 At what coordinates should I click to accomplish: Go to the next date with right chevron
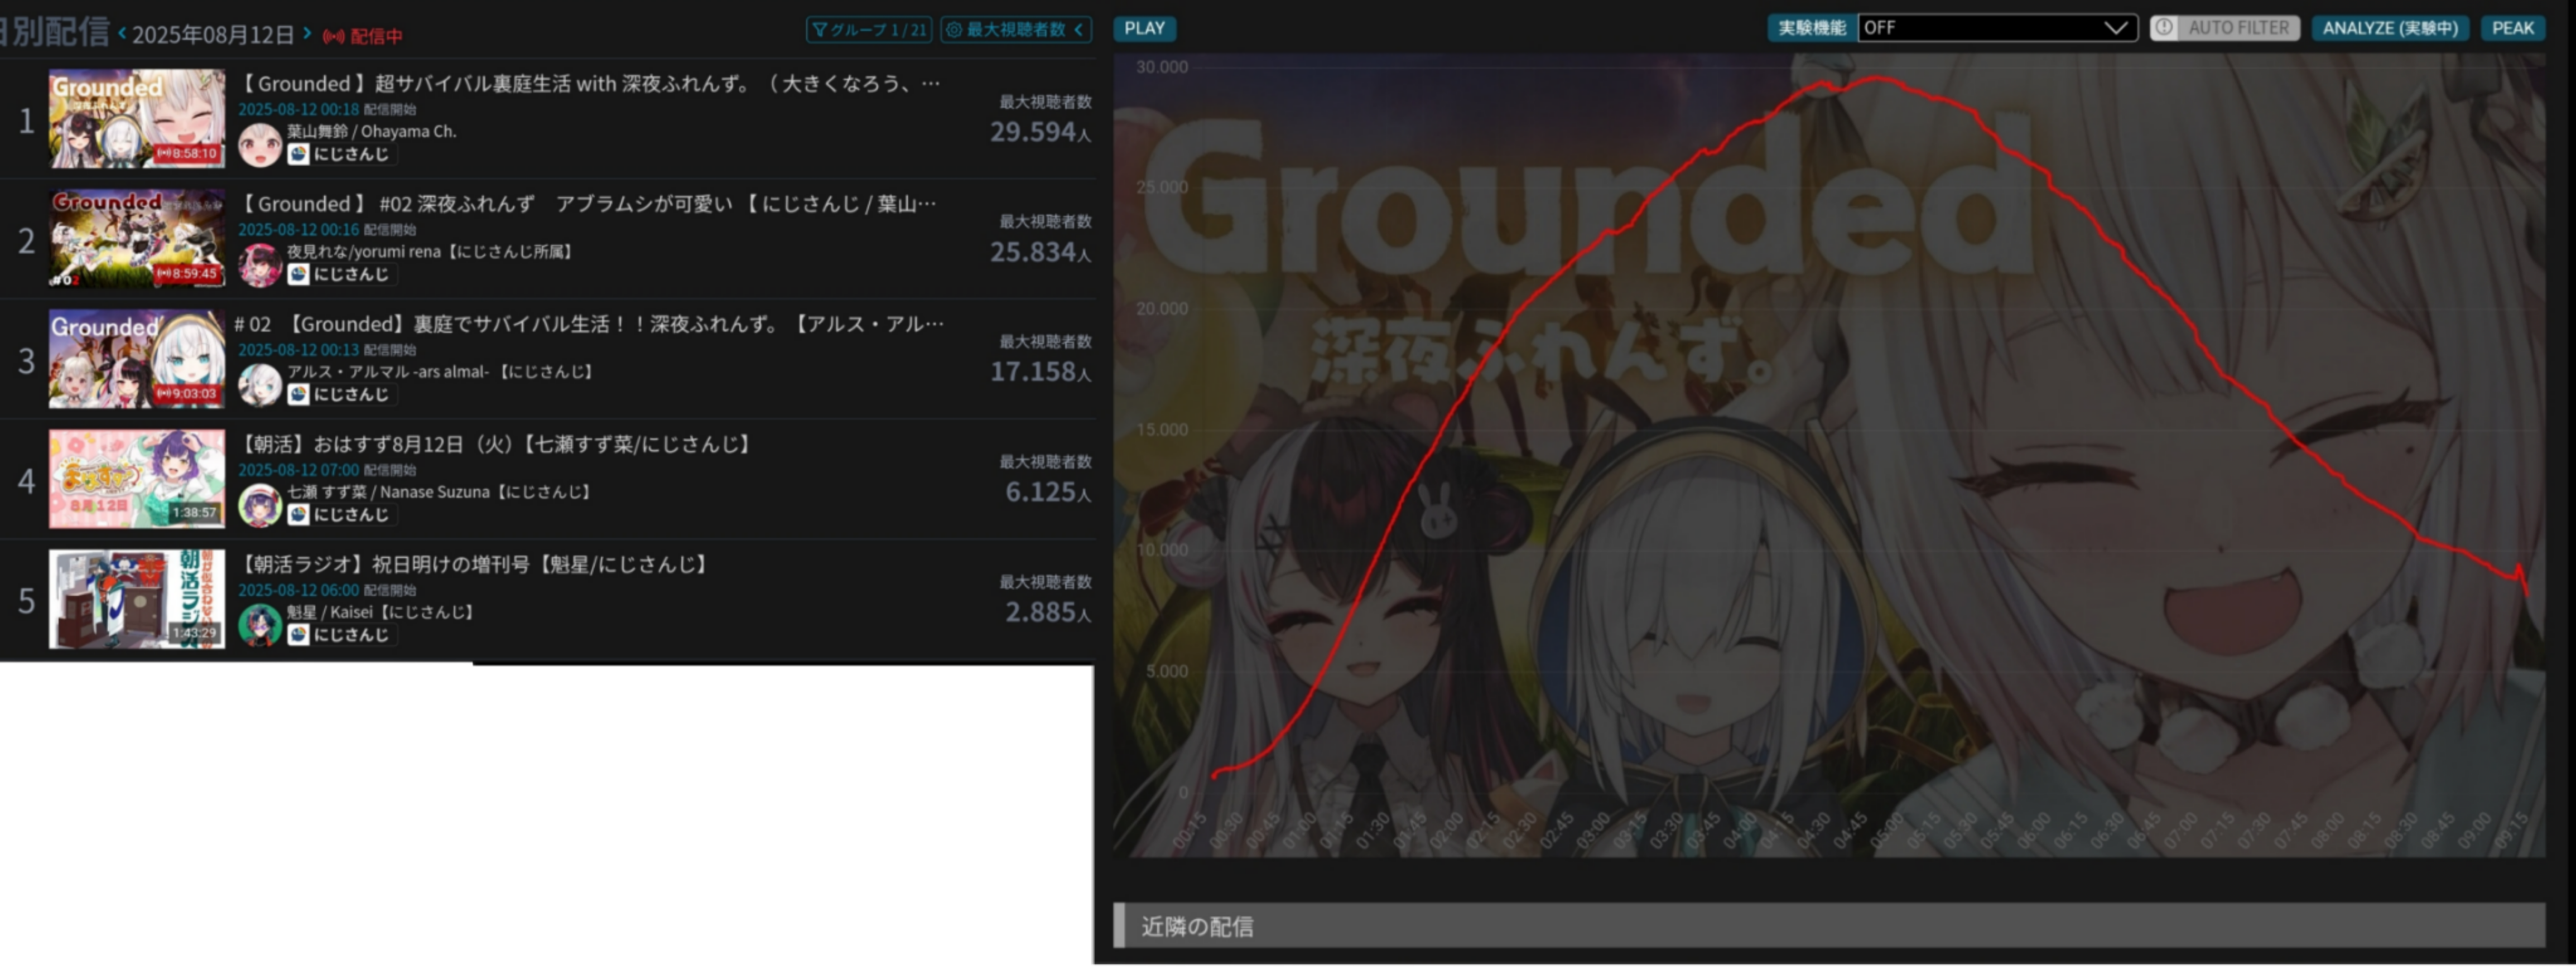[x=307, y=34]
